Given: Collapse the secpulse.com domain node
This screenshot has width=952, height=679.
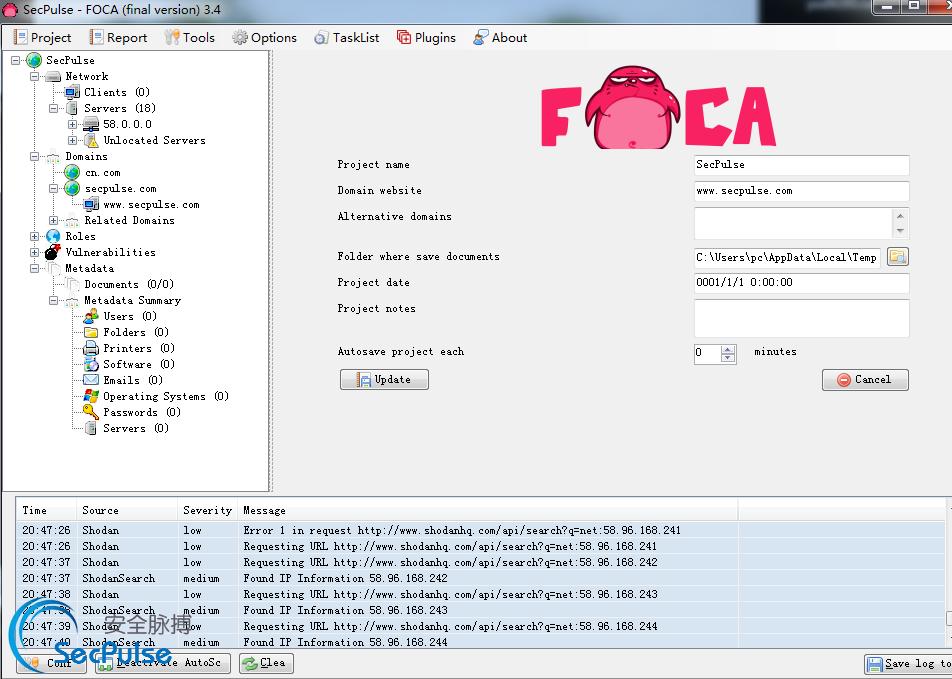Looking at the screenshot, I should pos(53,188).
